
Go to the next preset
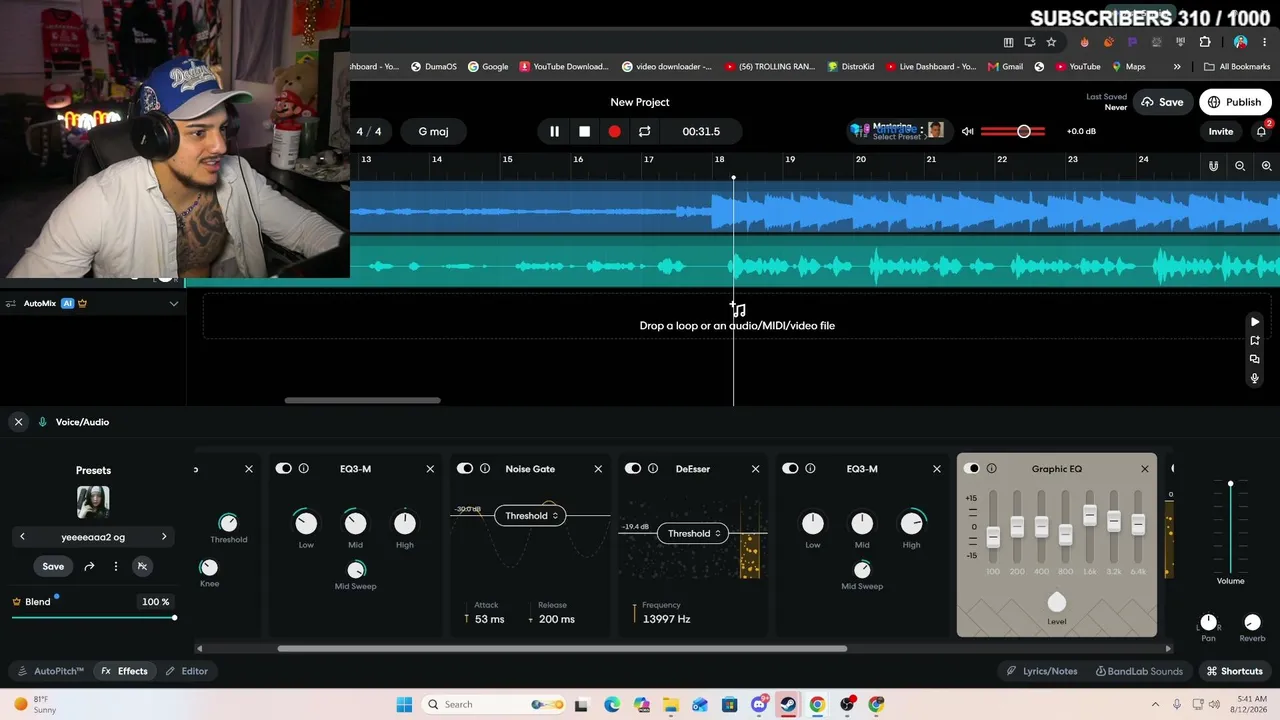pos(164,537)
